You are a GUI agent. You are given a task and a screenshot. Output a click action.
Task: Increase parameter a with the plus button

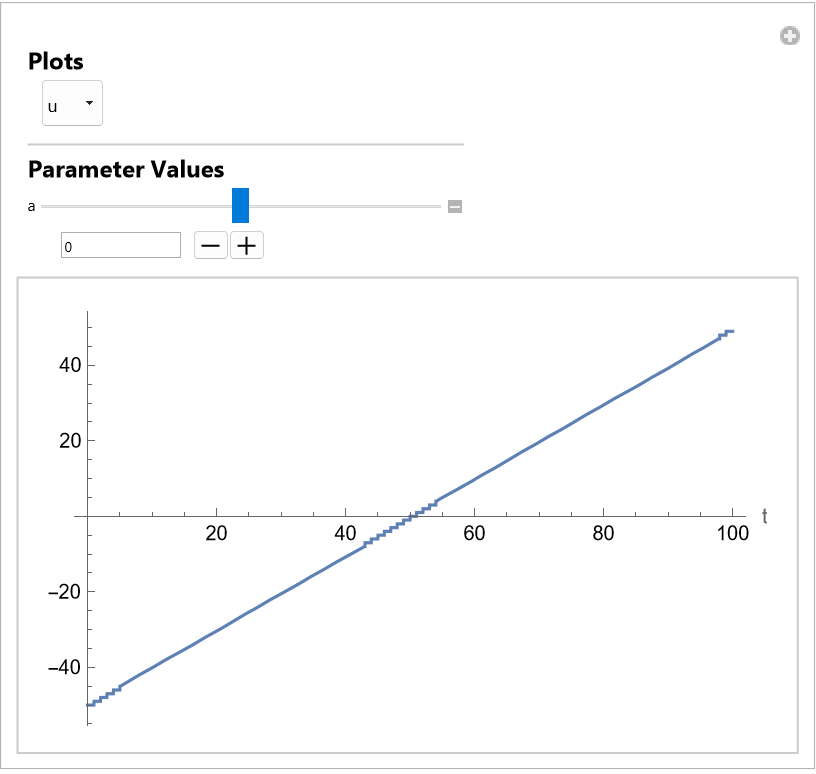coord(247,245)
